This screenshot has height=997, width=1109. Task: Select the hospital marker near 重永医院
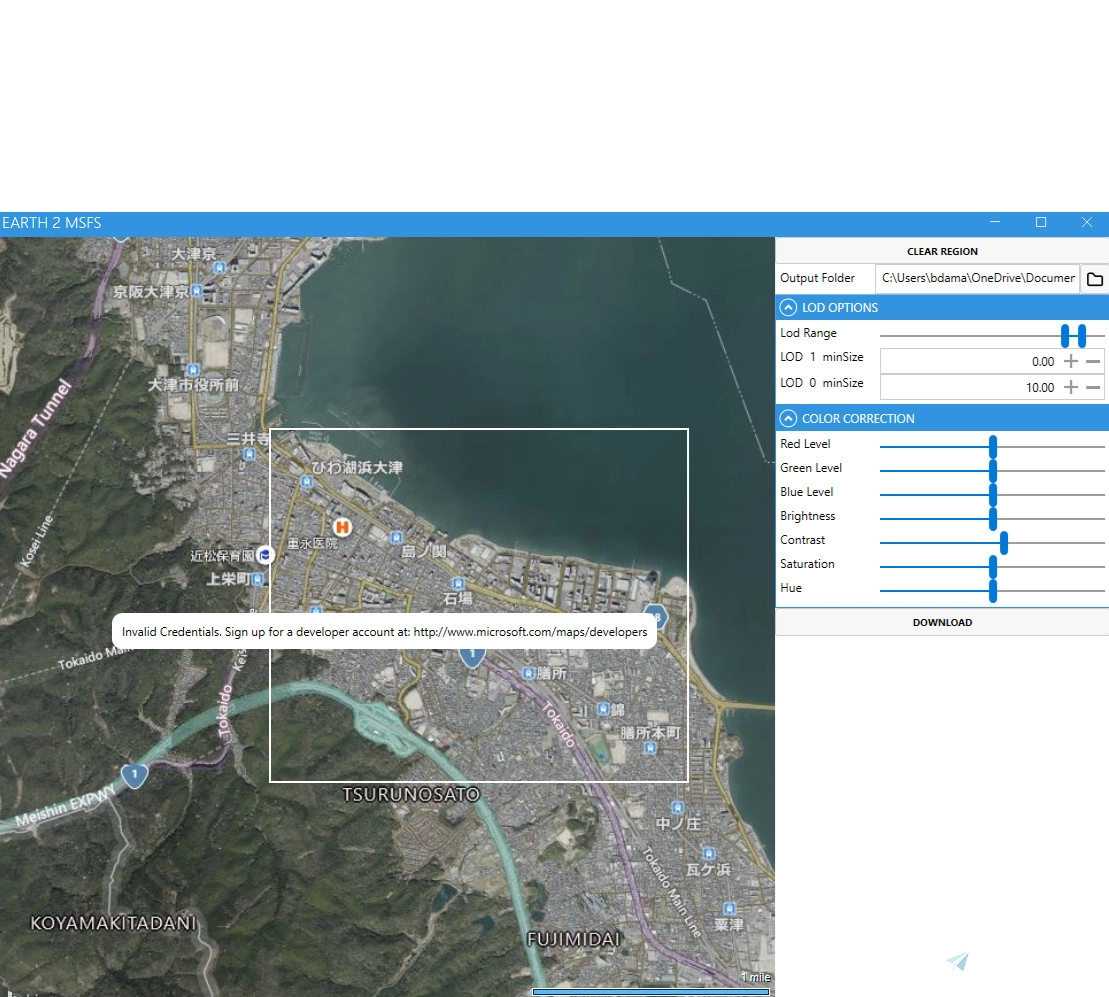click(342, 528)
